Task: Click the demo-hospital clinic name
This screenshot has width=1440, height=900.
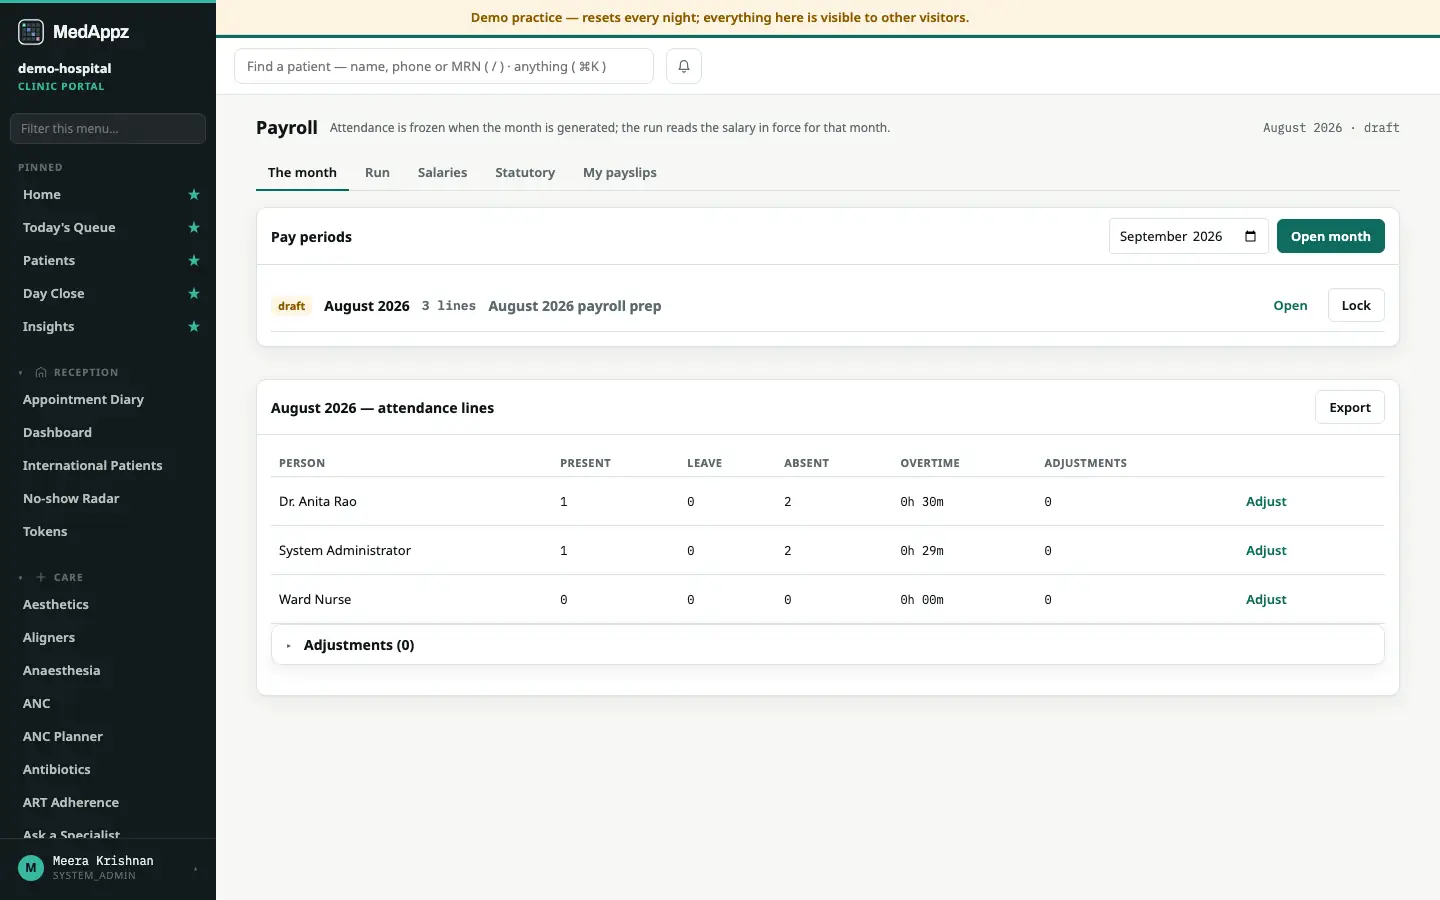Action: pyautogui.click(x=65, y=68)
